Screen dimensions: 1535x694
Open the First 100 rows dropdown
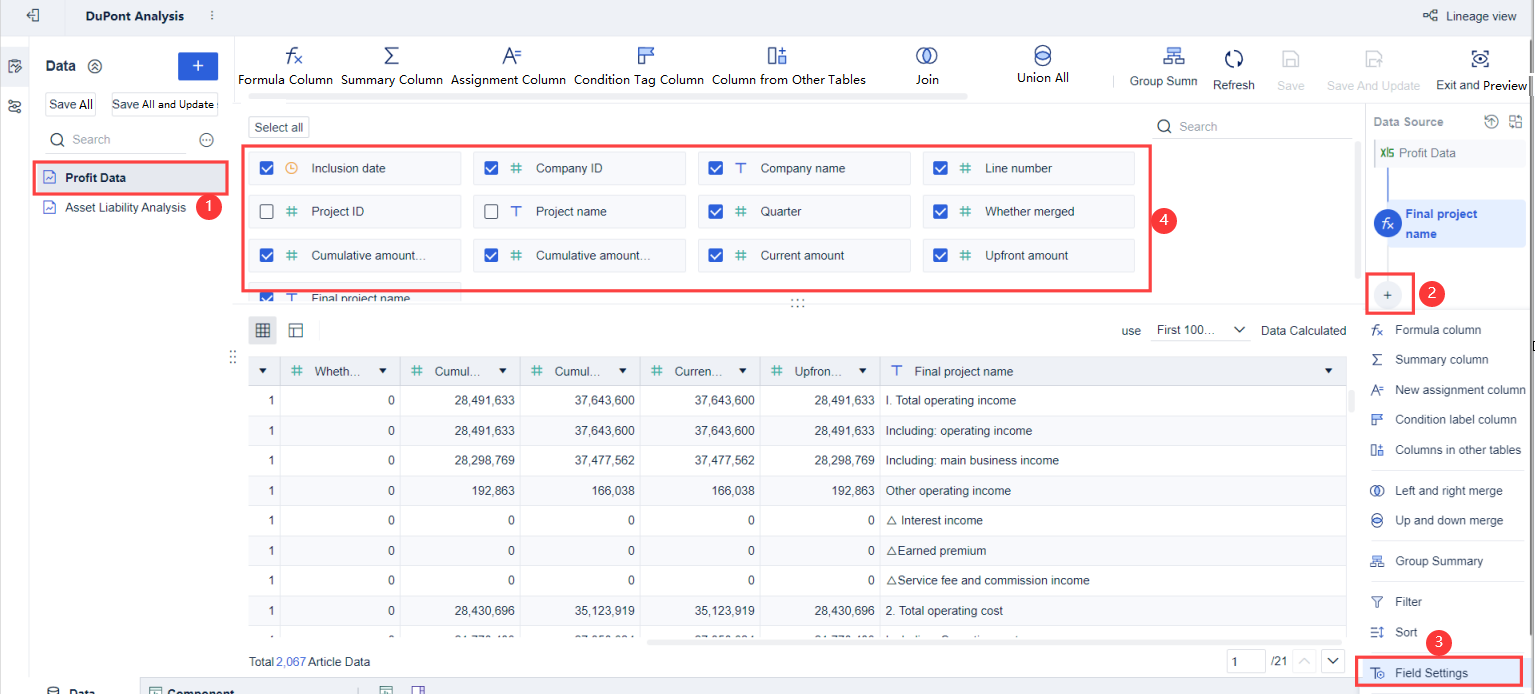(x=1199, y=330)
